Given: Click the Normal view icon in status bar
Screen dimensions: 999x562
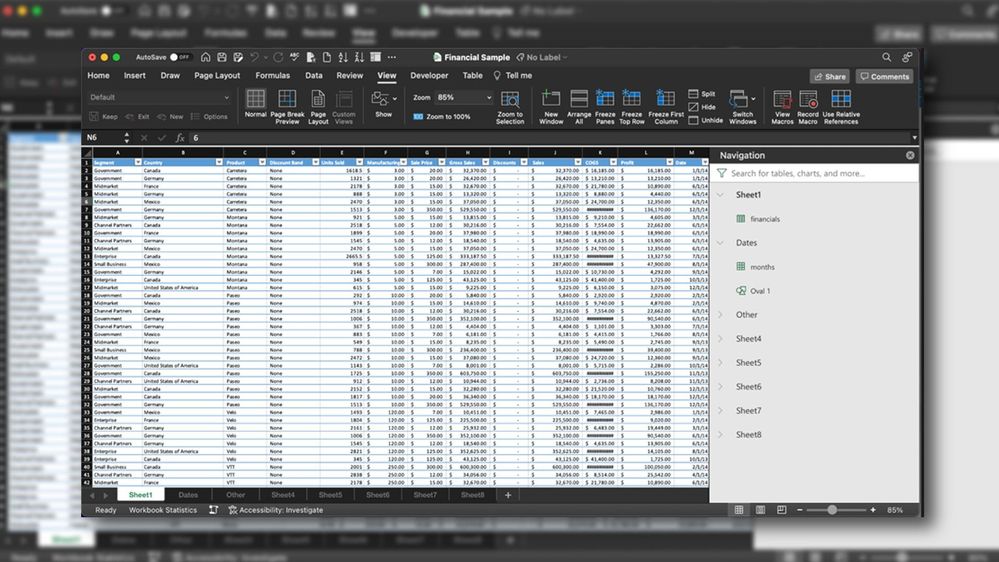Looking at the screenshot, I should [739, 510].
